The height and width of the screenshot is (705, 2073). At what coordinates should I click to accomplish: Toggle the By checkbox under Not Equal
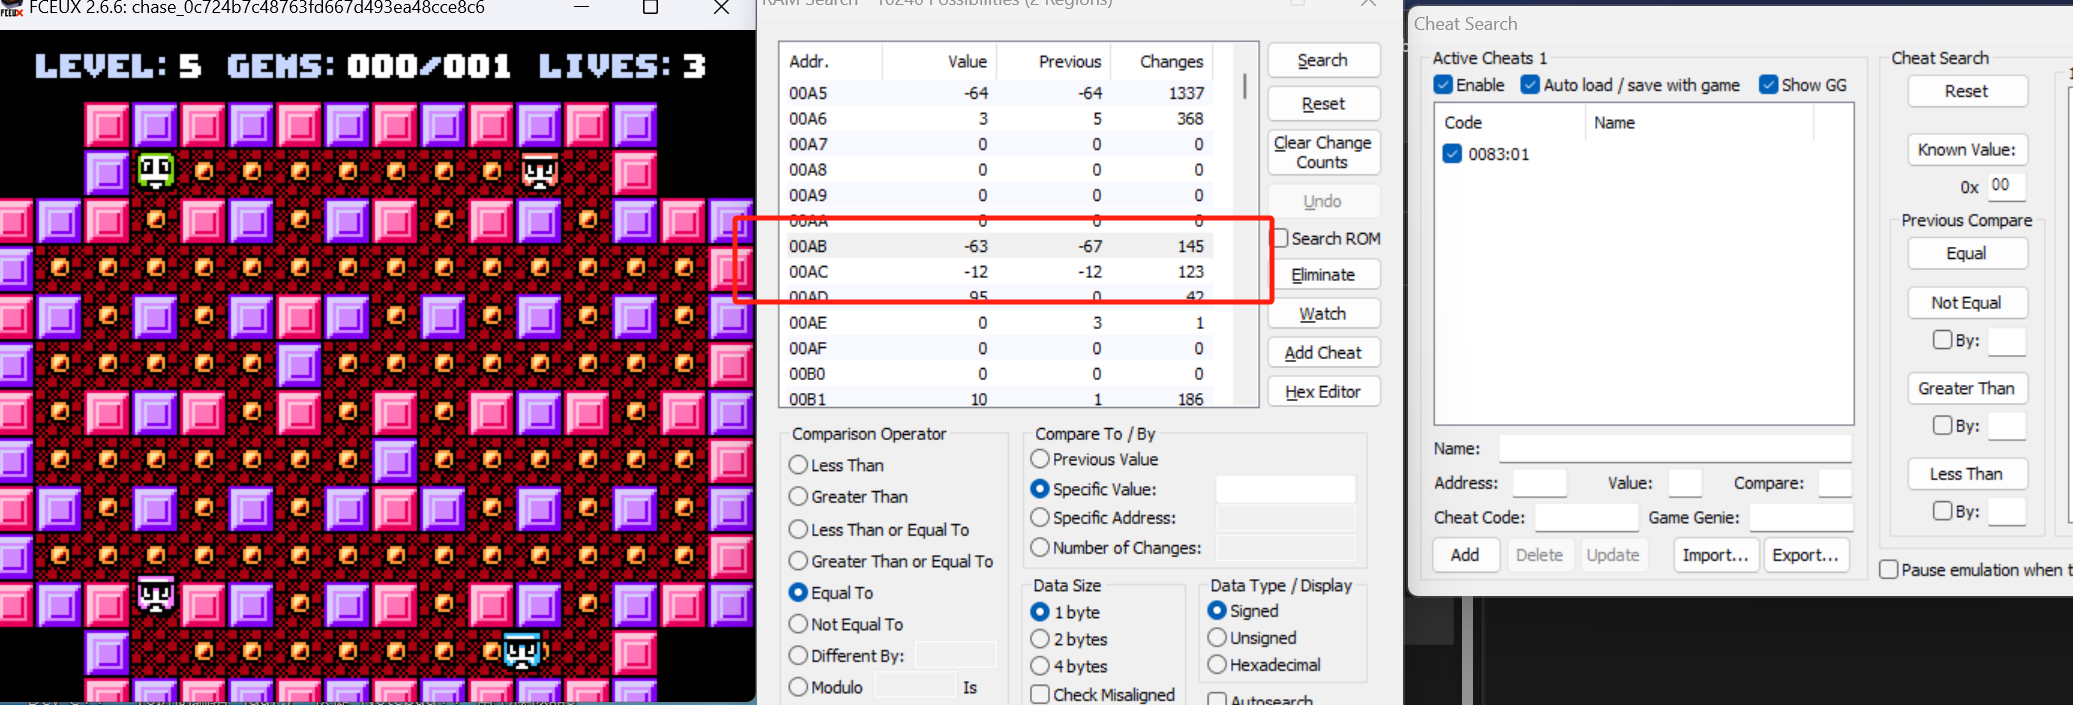tap(1942, 340)
